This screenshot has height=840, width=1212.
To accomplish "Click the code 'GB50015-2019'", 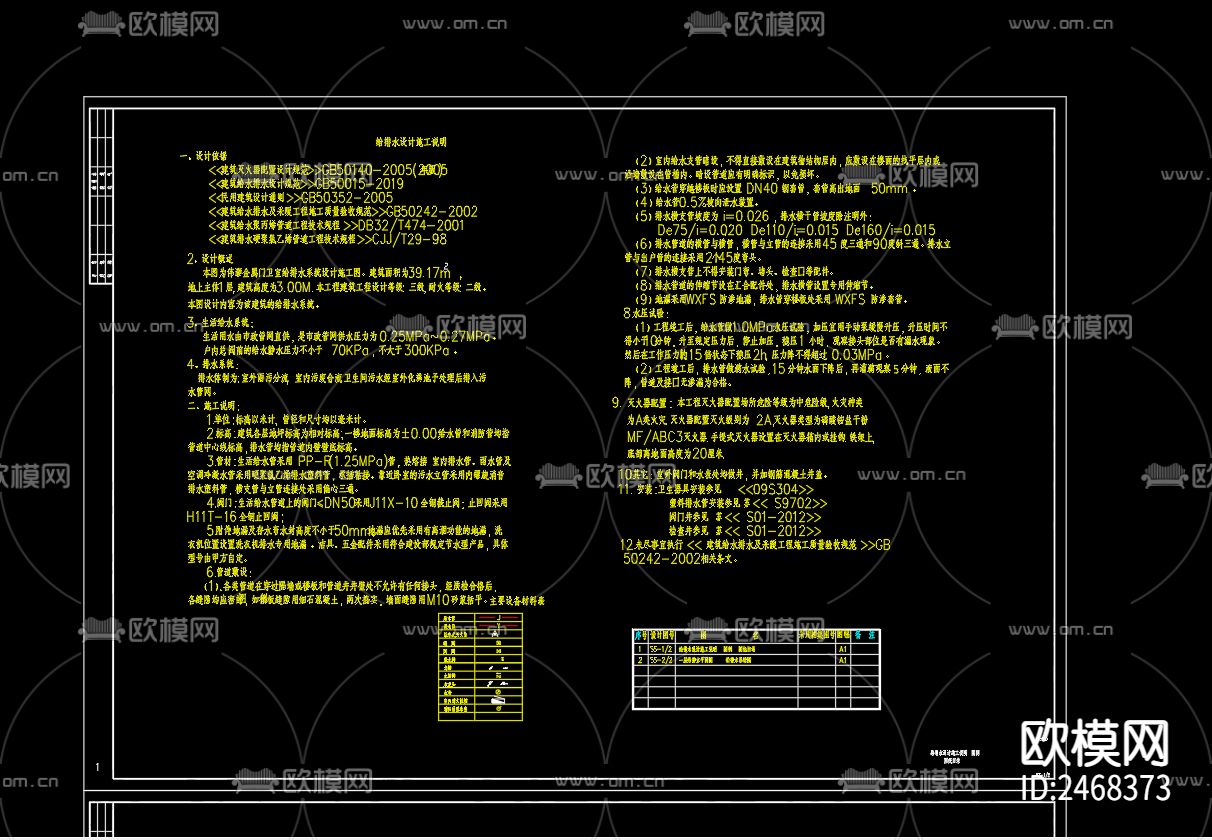I will (359, 184).
